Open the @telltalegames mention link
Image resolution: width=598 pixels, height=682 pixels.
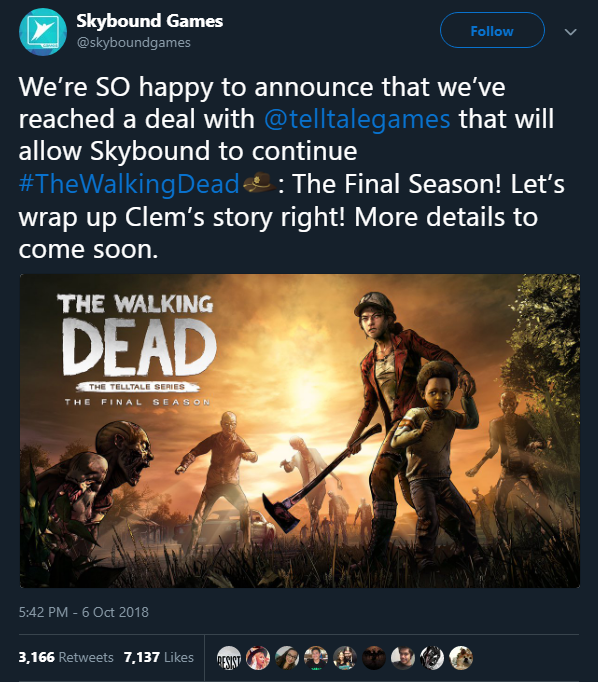point(357,119)
